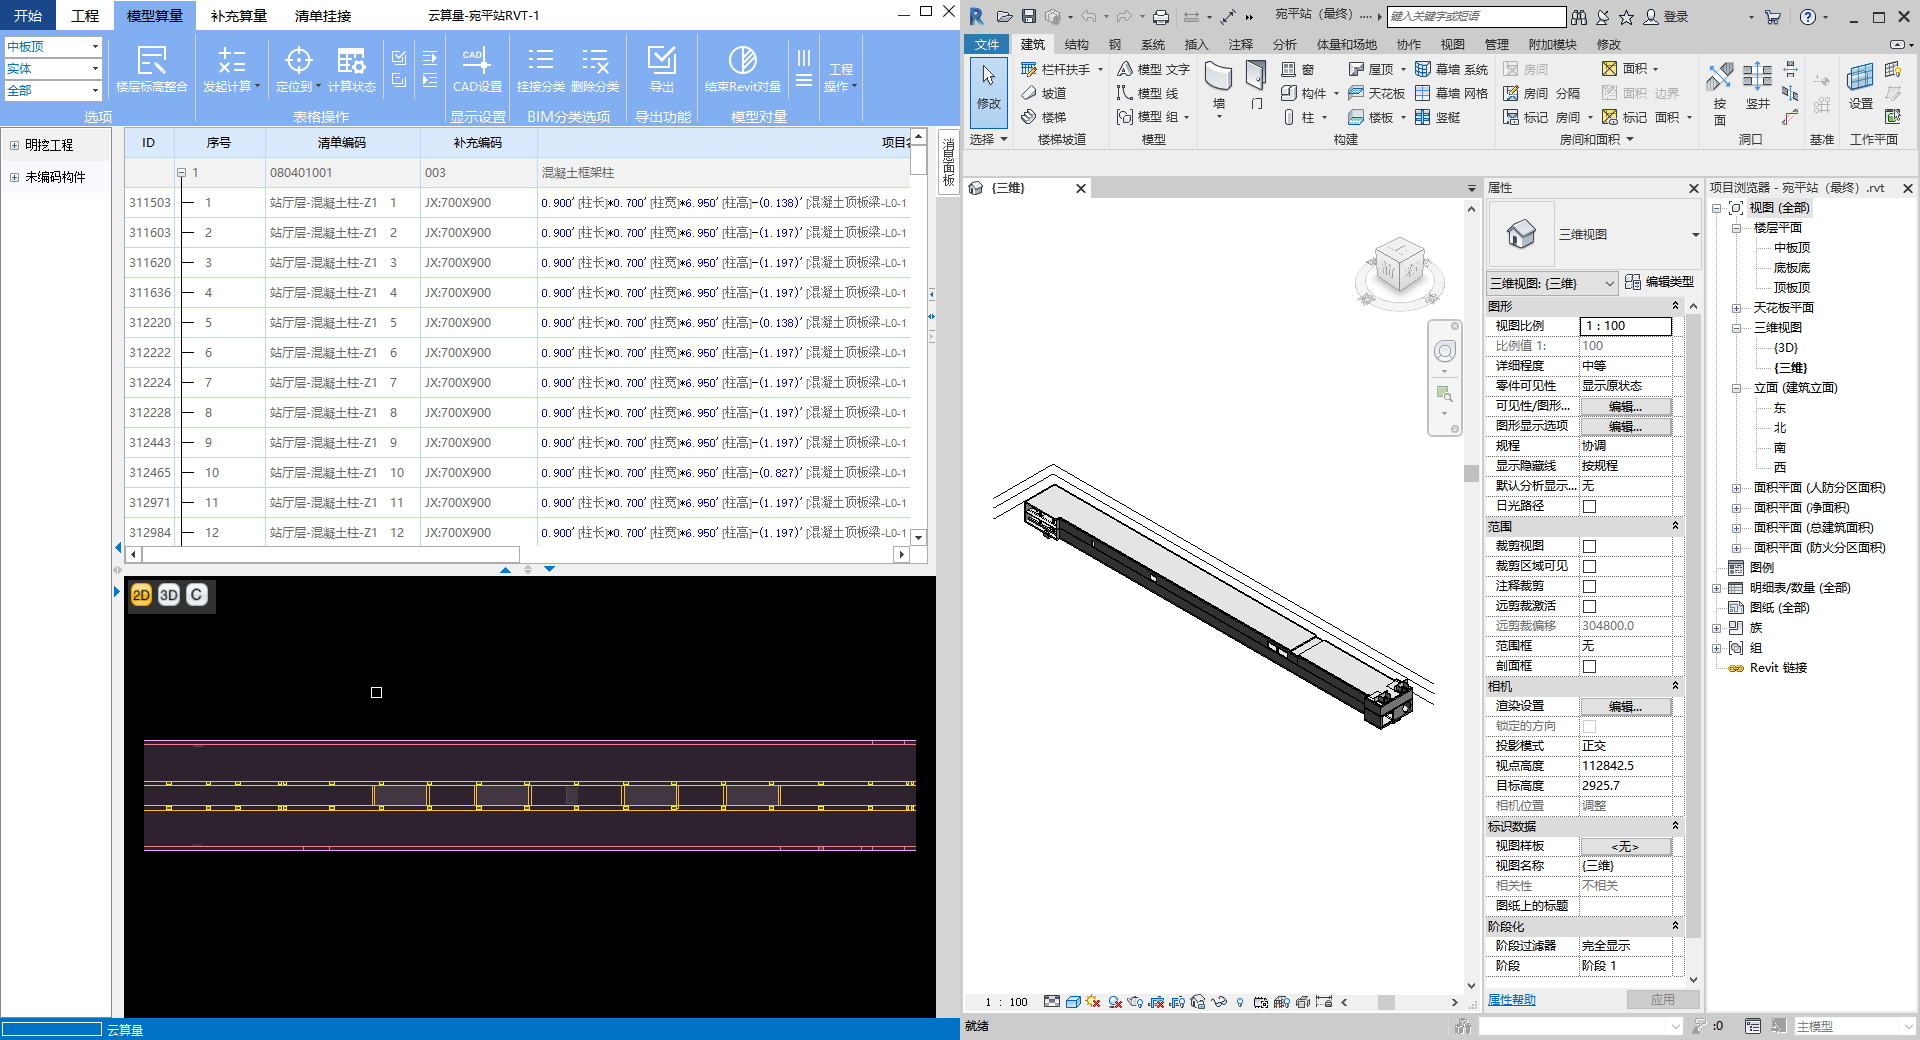The height and width of the screenshot is (1040, 1920).
Task: Switch to the 补充算量 tab
Action: pyautogui.click(x=239, y=16)
